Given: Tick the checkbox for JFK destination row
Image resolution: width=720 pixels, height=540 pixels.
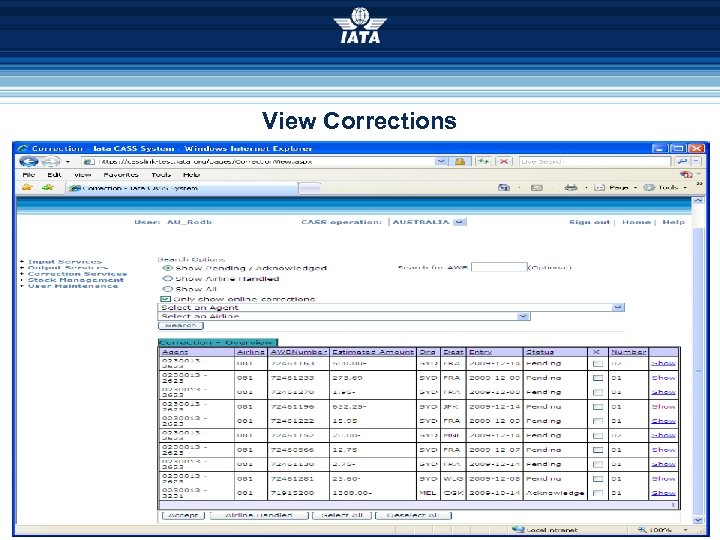Looking at the screenshot, I should click(597, 407).
